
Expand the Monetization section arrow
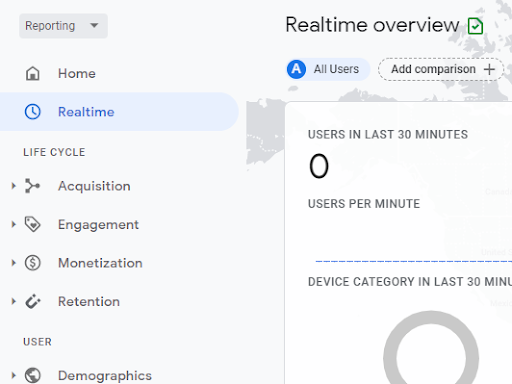click(x=13, y=263)
